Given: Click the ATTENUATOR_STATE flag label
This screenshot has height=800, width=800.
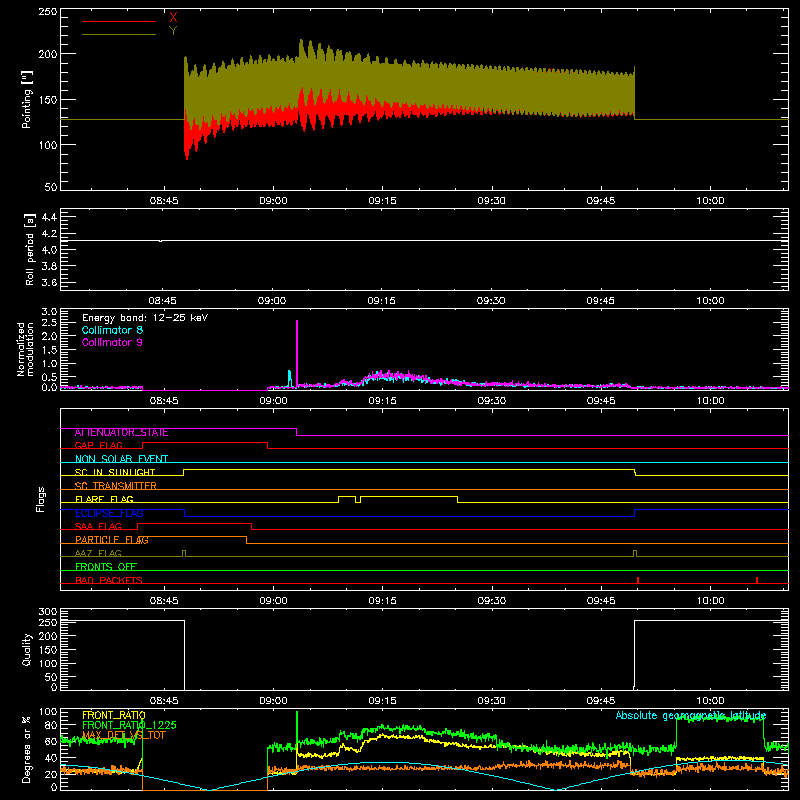Looking at the screenshot, I should [x=121, y=433].
